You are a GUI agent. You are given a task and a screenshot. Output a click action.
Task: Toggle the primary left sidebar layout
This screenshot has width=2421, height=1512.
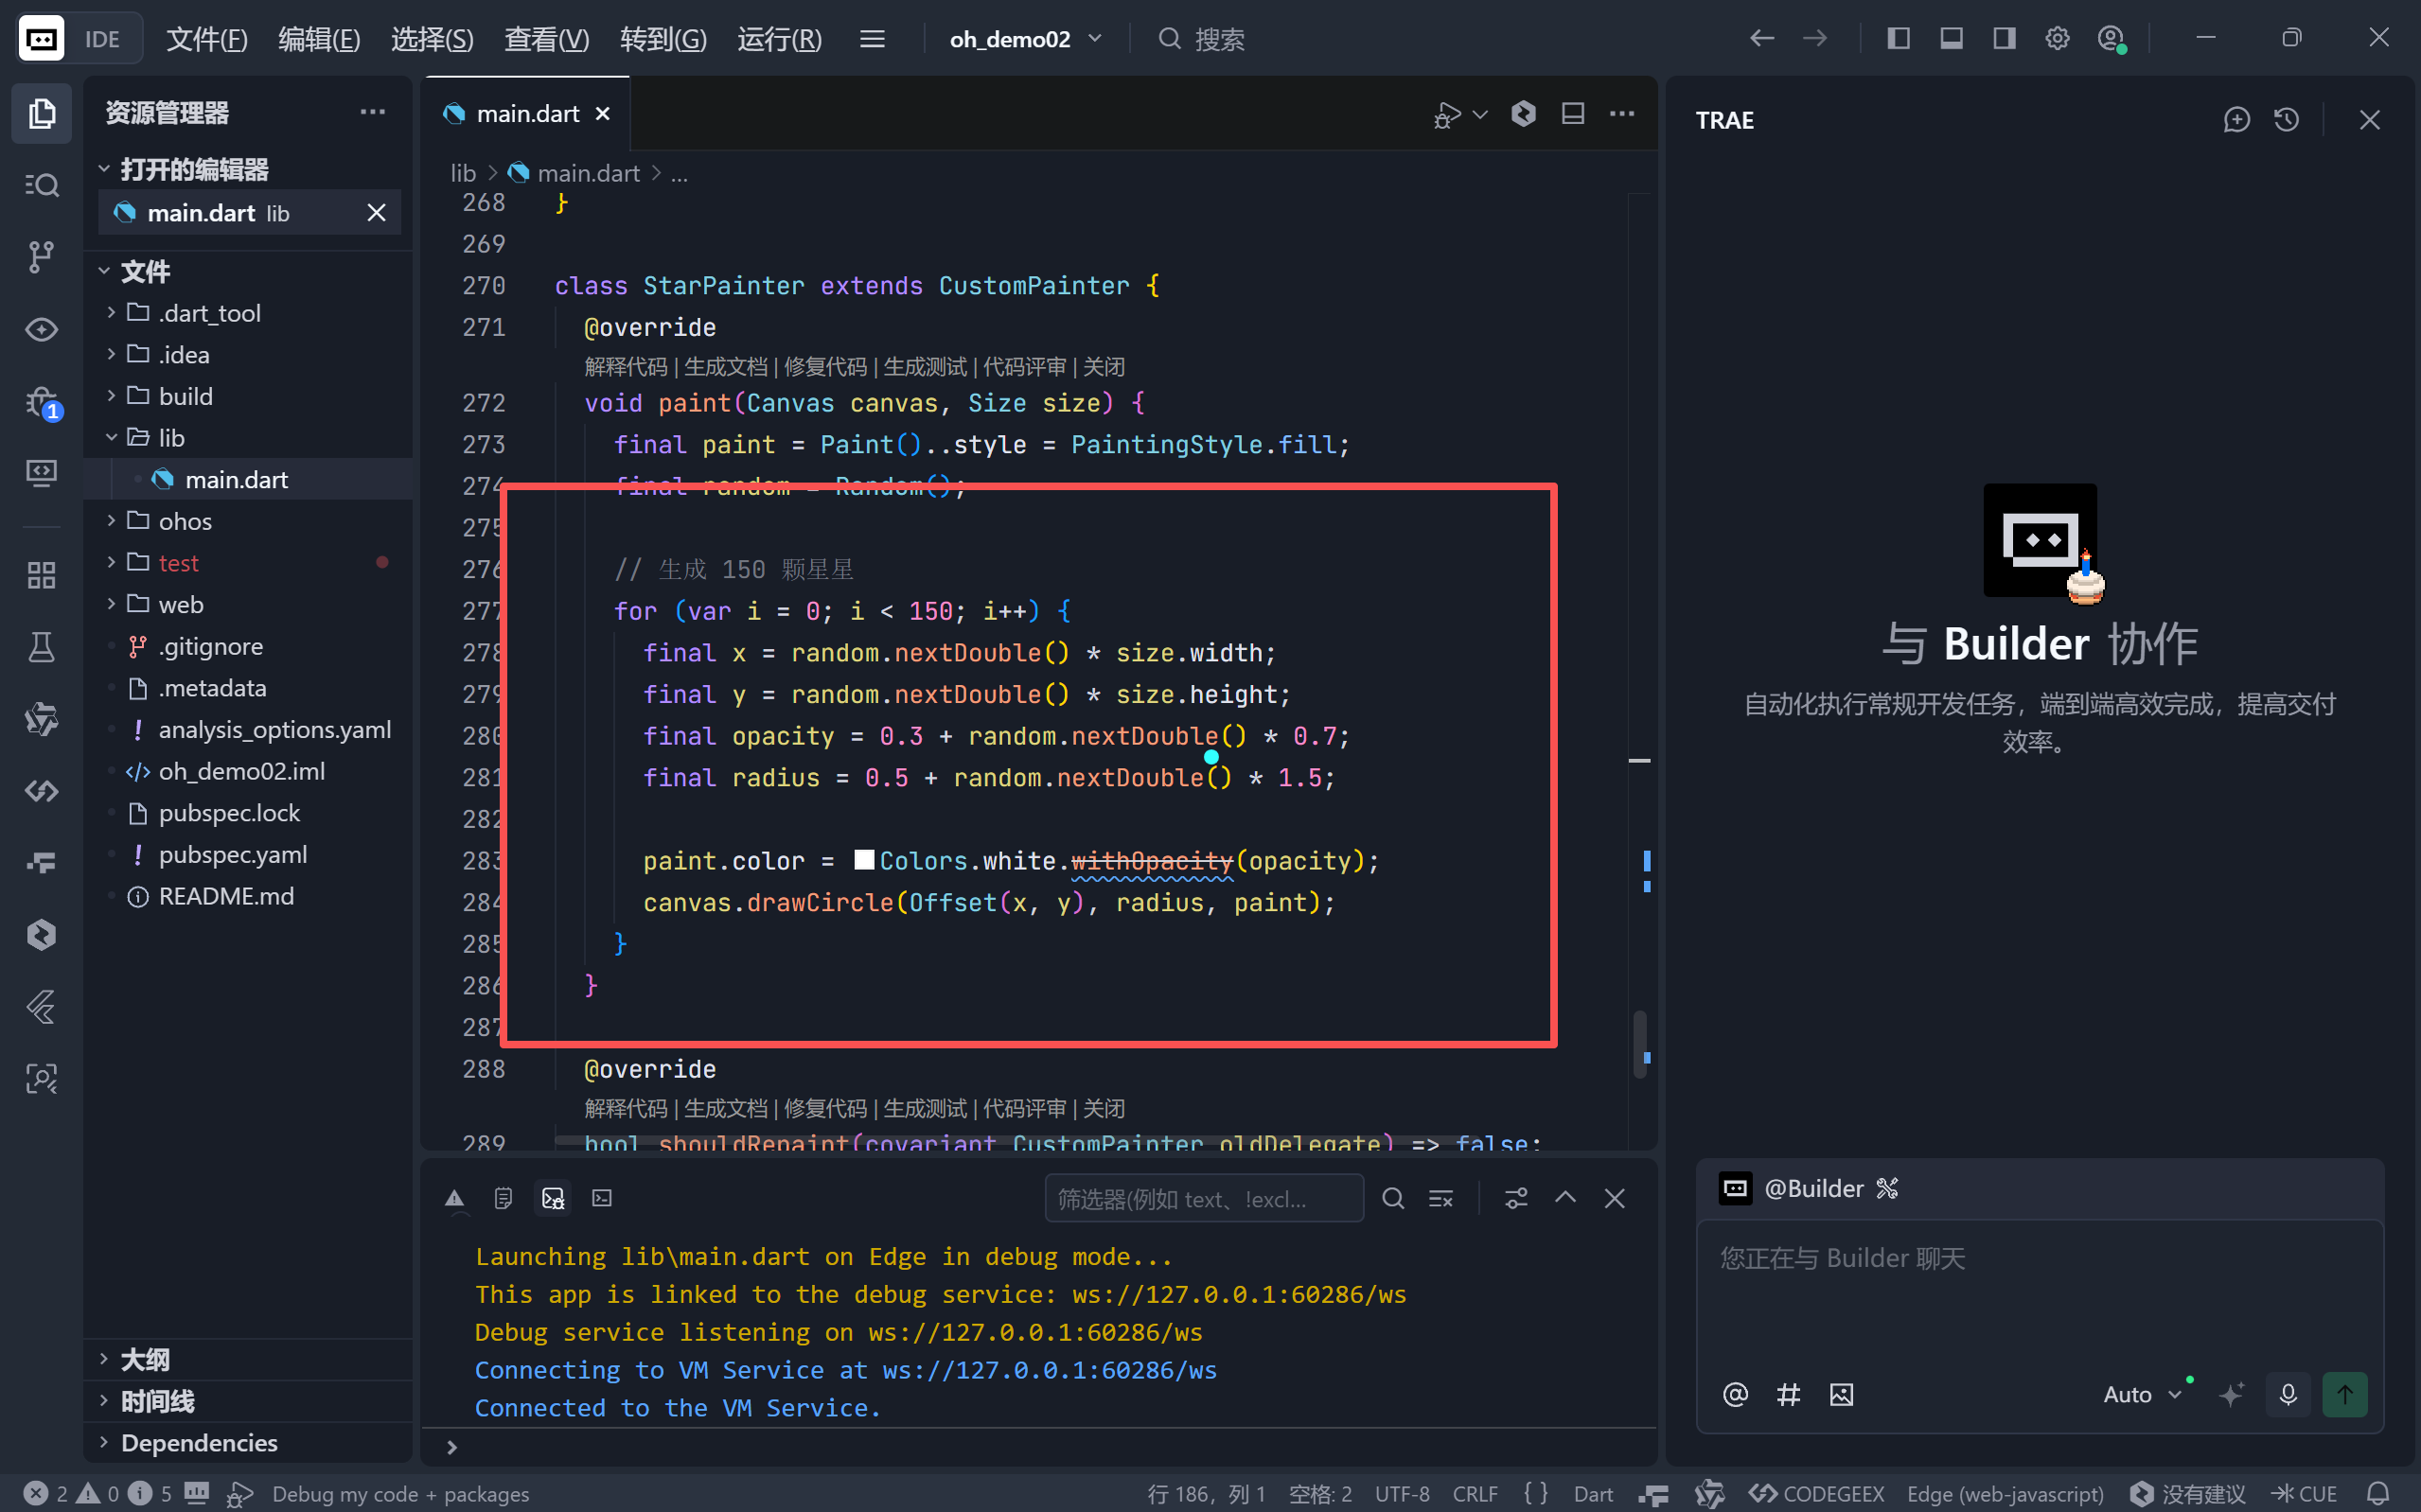pyautogui.click(x=1898, y=39)
